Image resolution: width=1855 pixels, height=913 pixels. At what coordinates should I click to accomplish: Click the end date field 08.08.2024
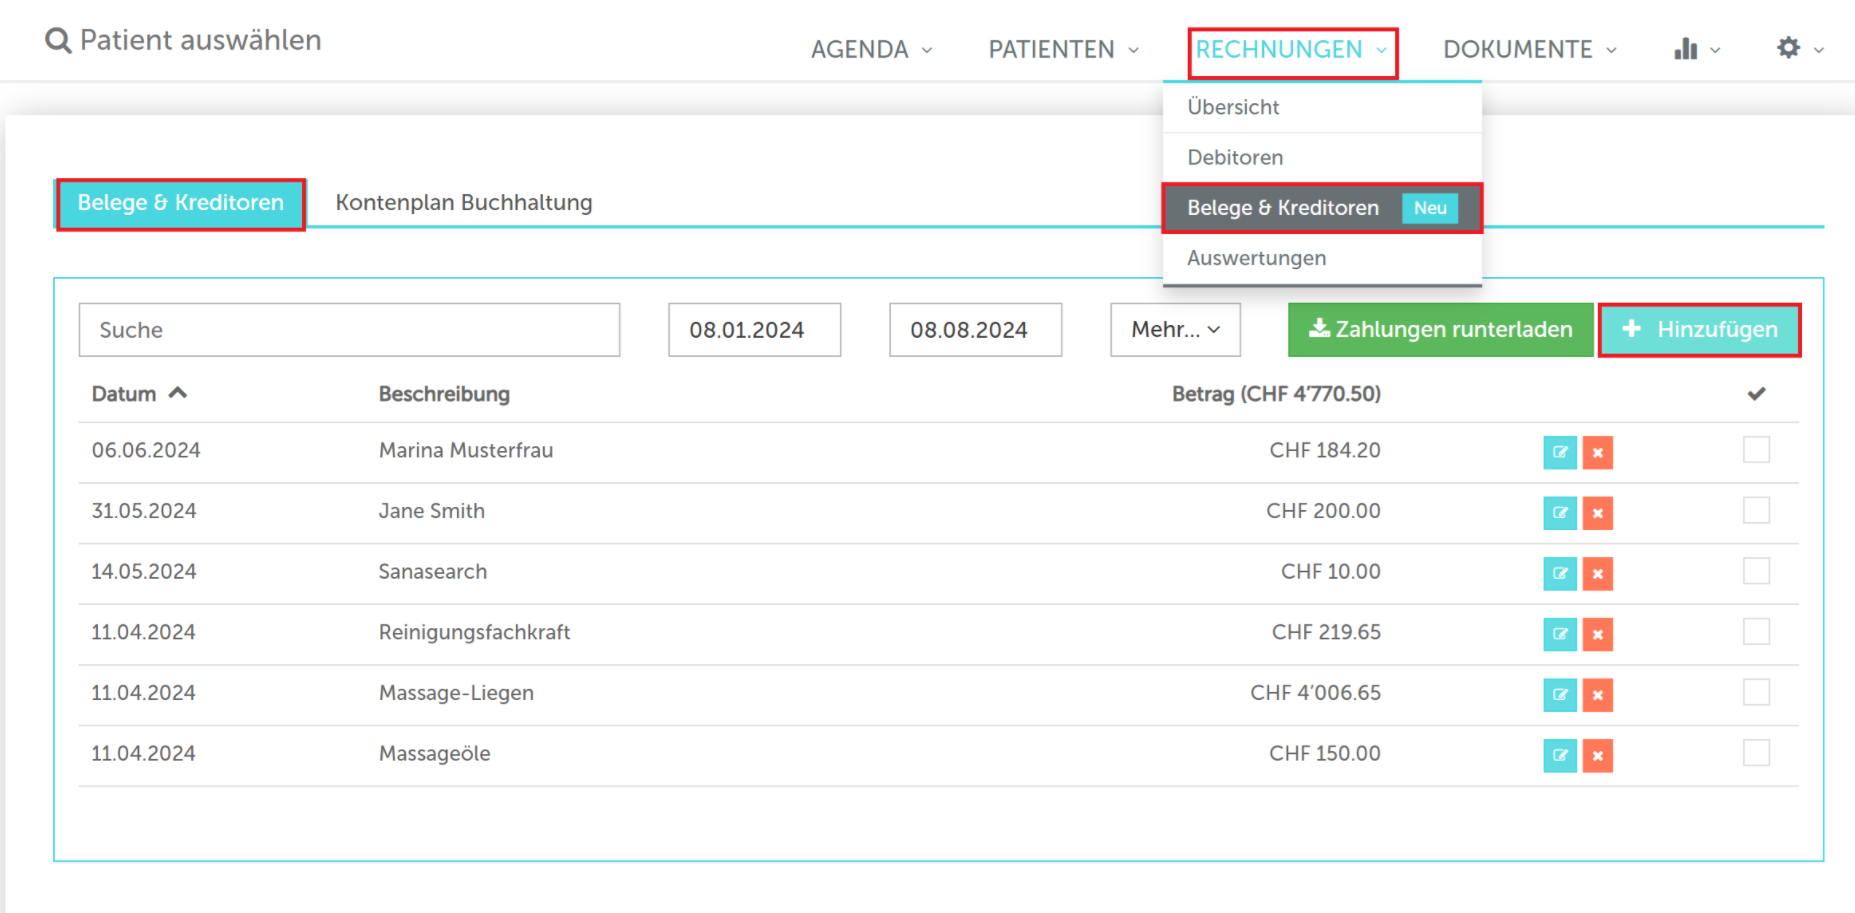point(975,330)
